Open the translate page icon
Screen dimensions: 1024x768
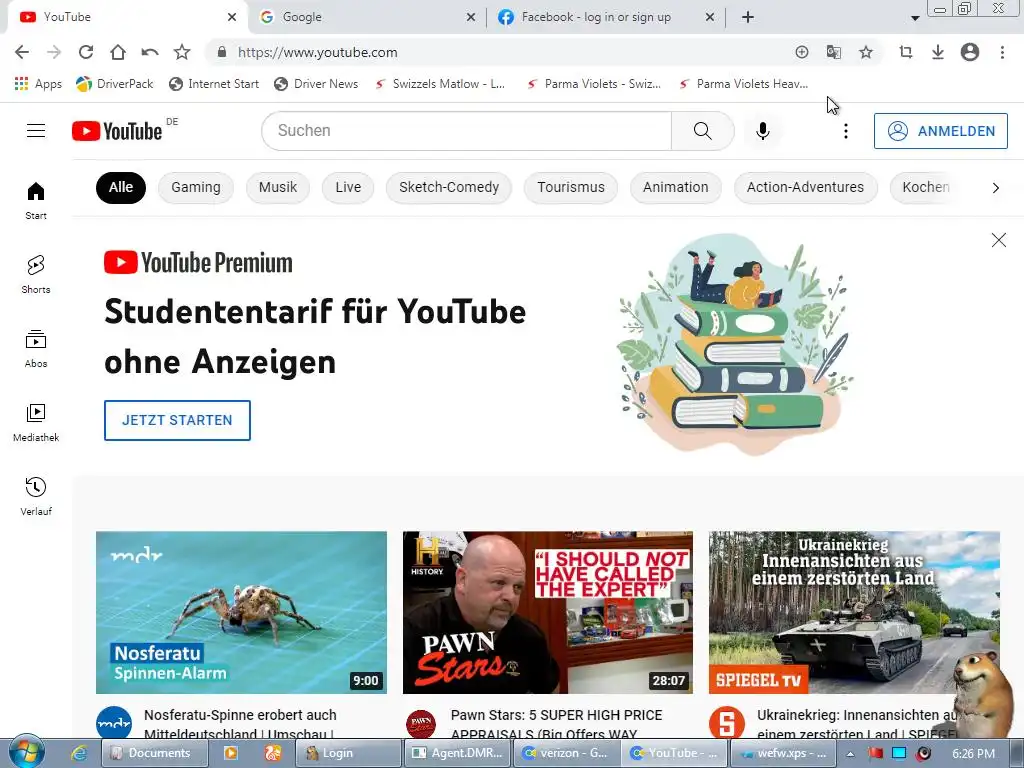pos(833,52)
